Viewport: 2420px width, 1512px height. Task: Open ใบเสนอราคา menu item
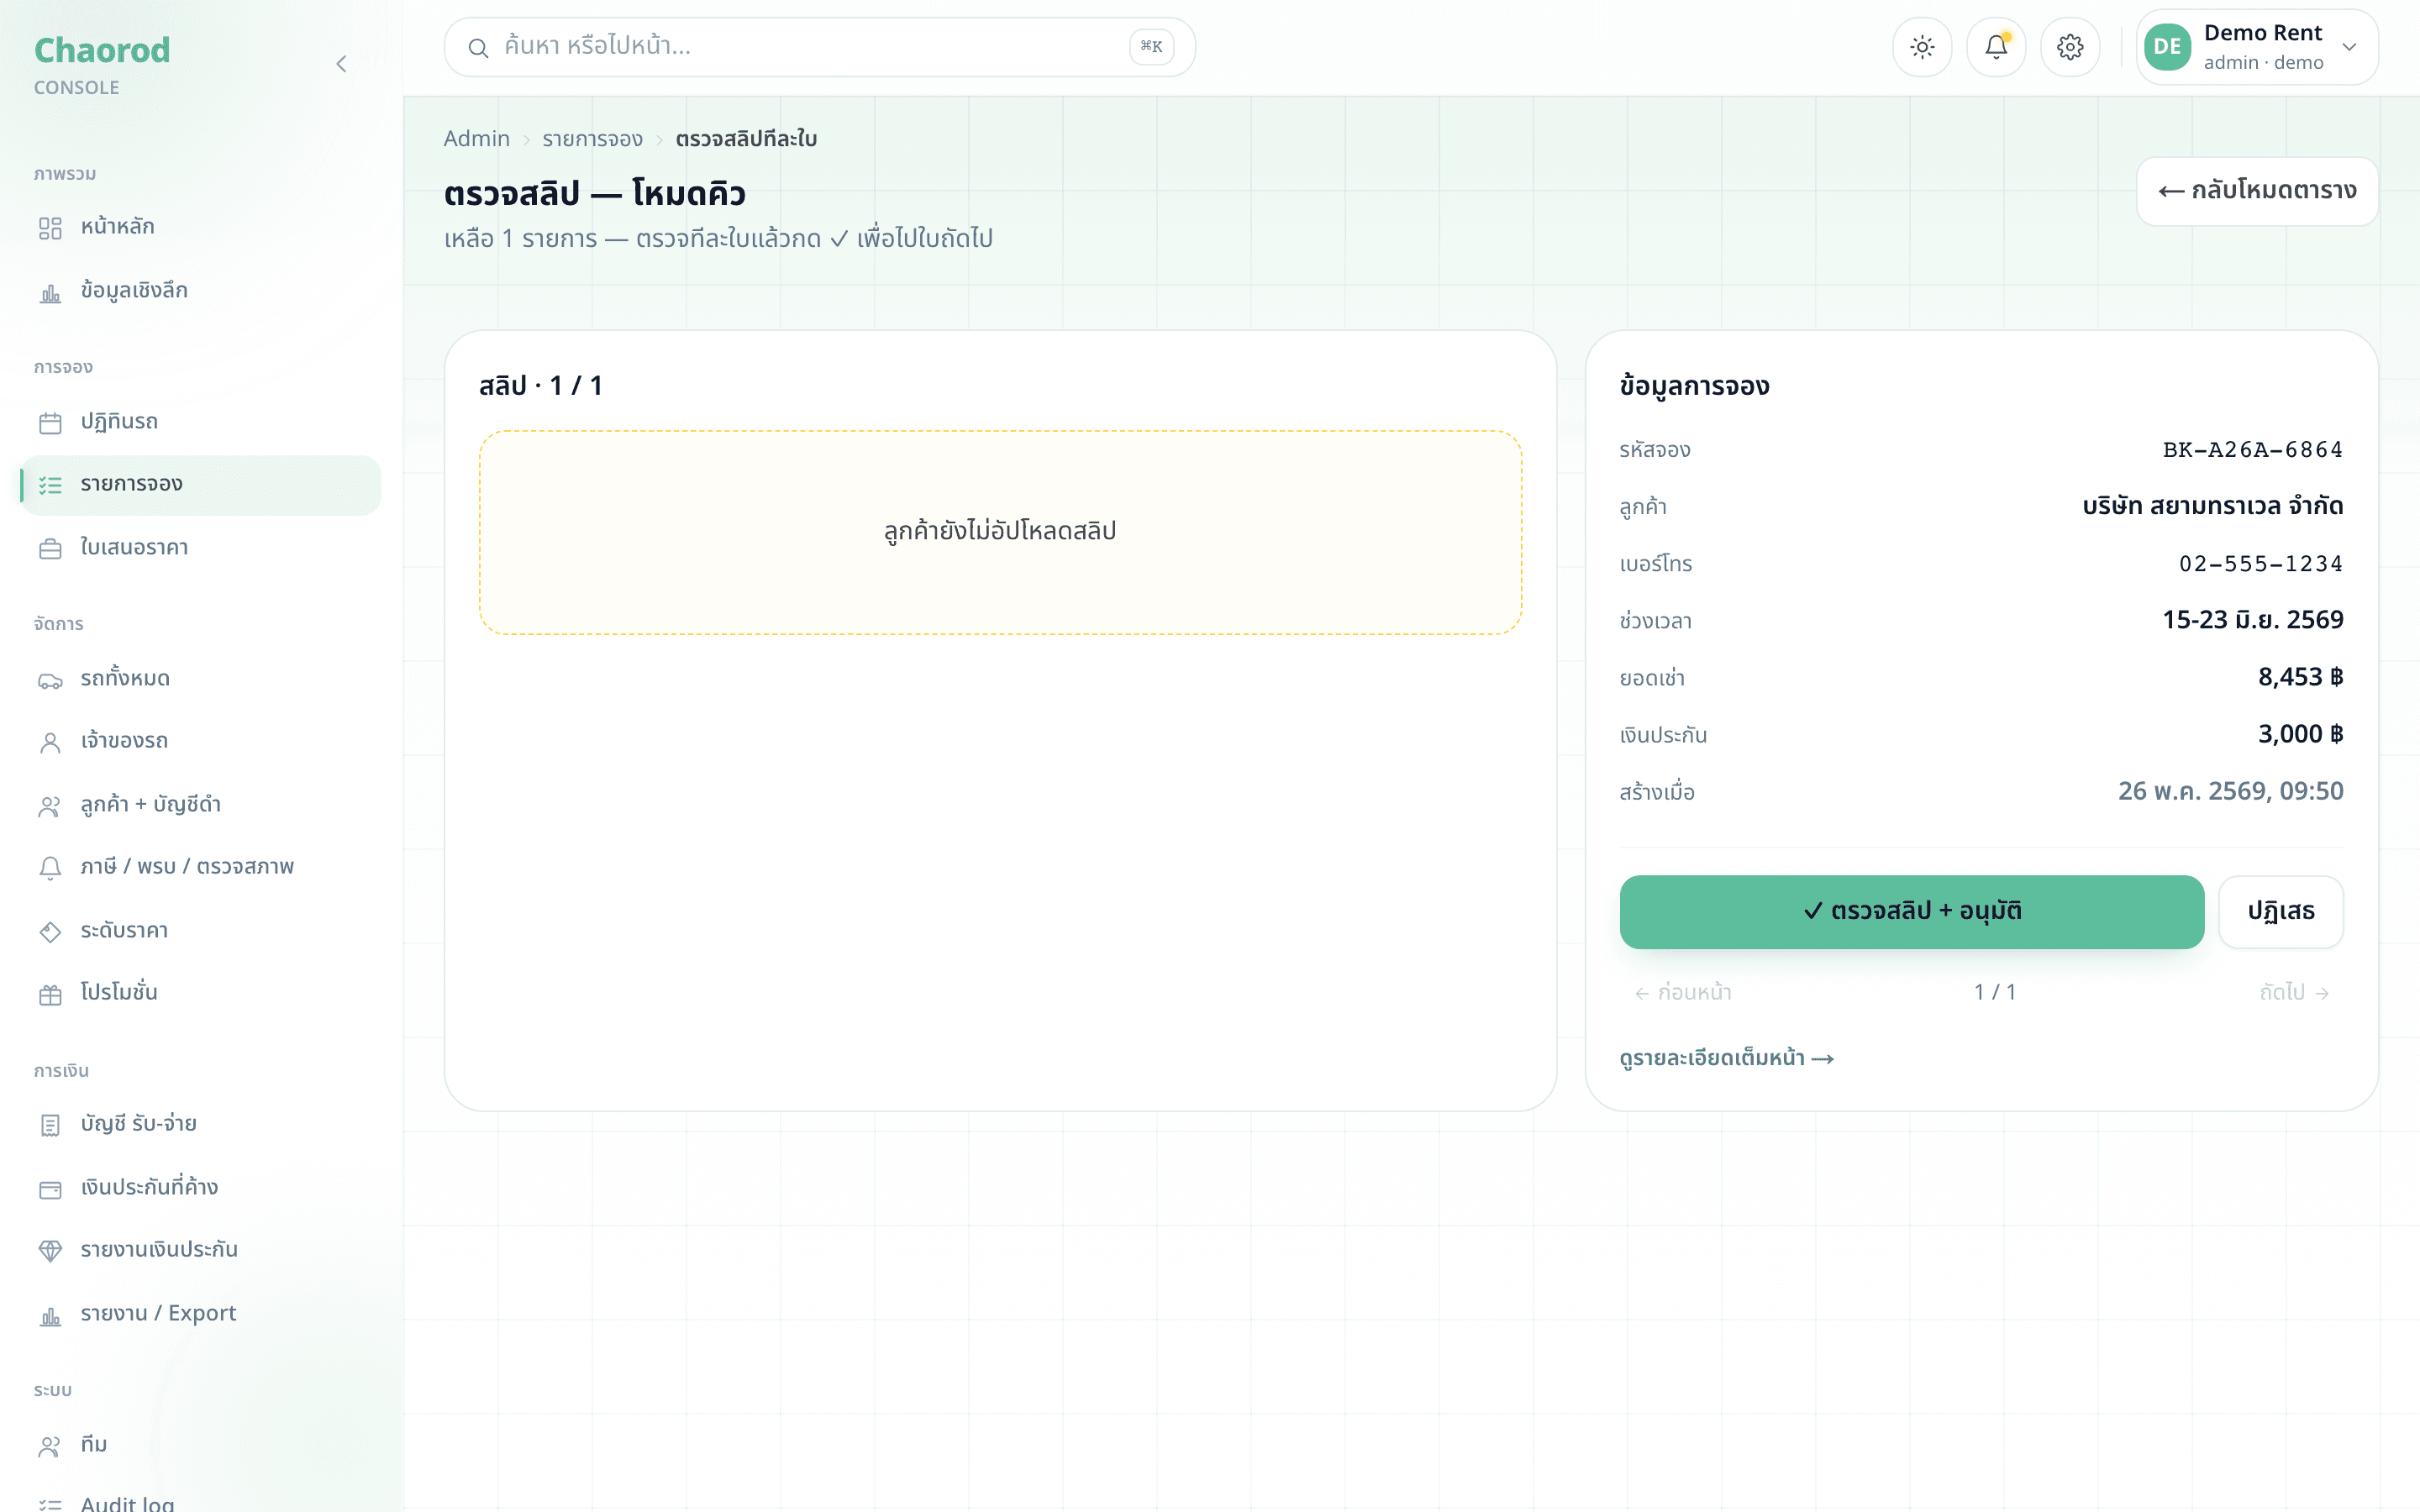pos(200,549)
